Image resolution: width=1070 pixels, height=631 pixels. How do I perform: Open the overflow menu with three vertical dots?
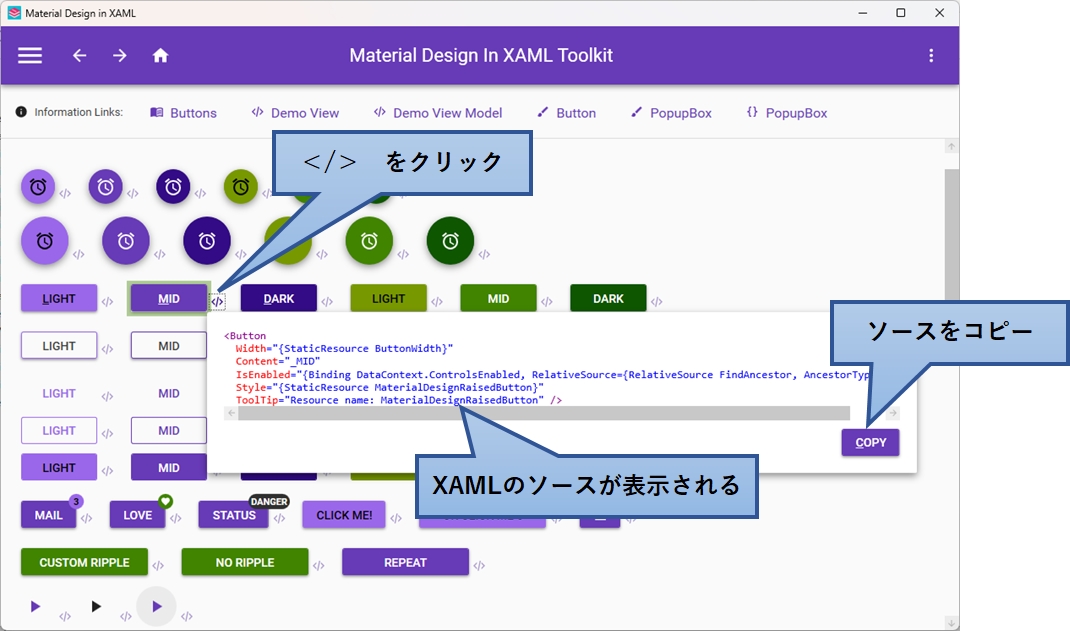pyautogui.click(x=933, y=55)
